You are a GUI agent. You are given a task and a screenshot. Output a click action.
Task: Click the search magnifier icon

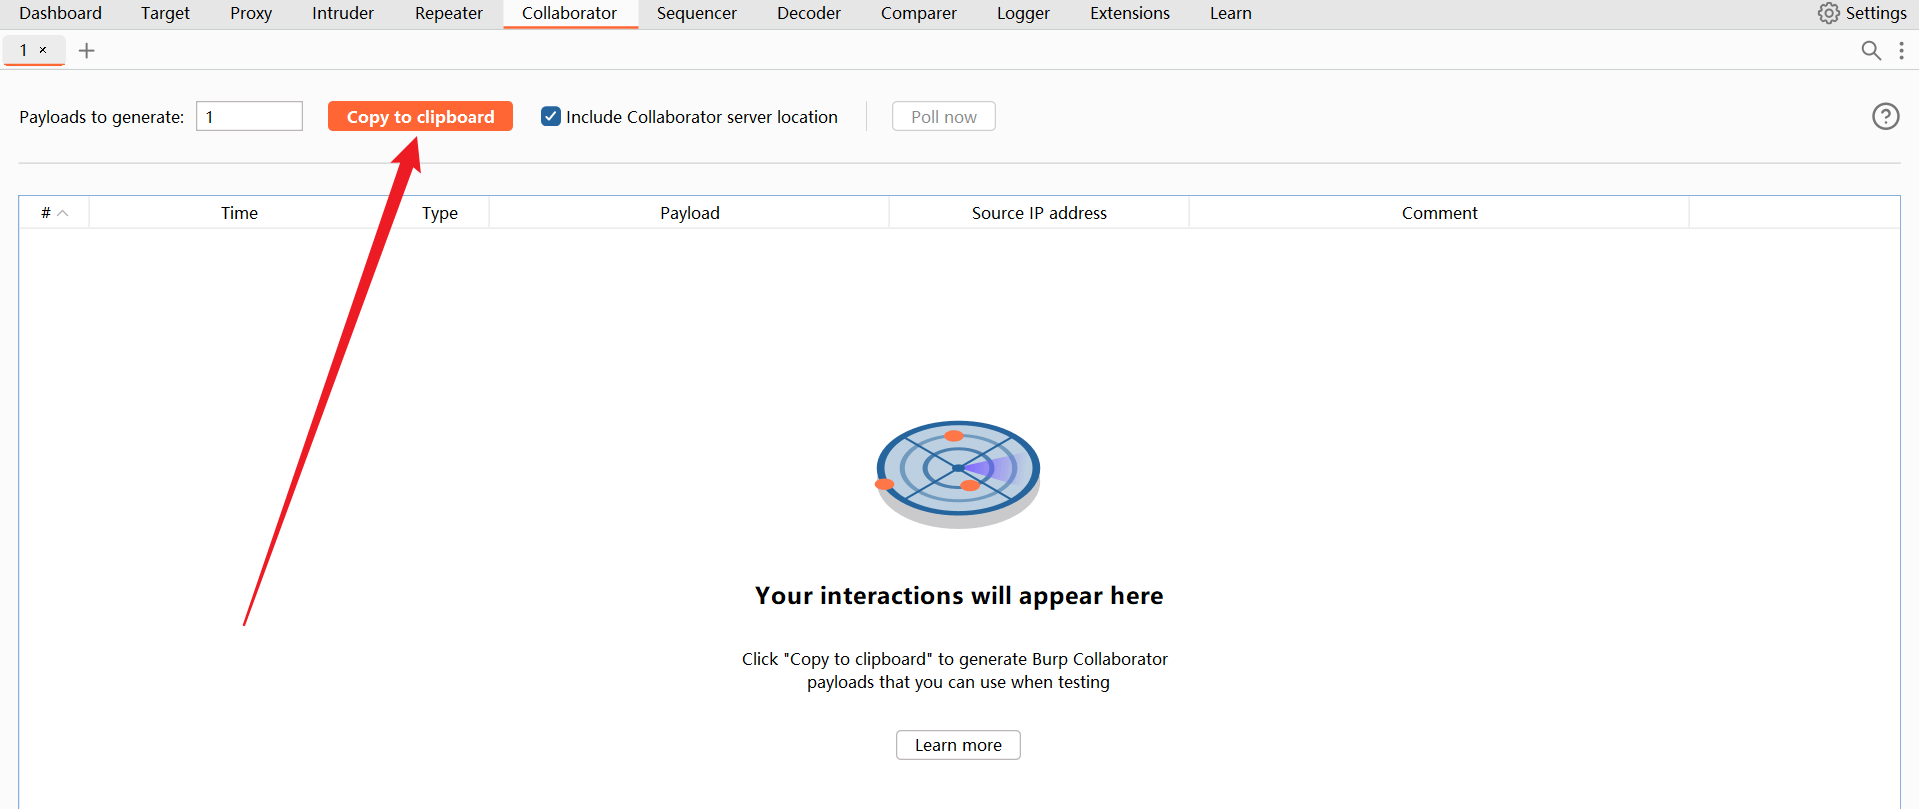click(1871, 50)
